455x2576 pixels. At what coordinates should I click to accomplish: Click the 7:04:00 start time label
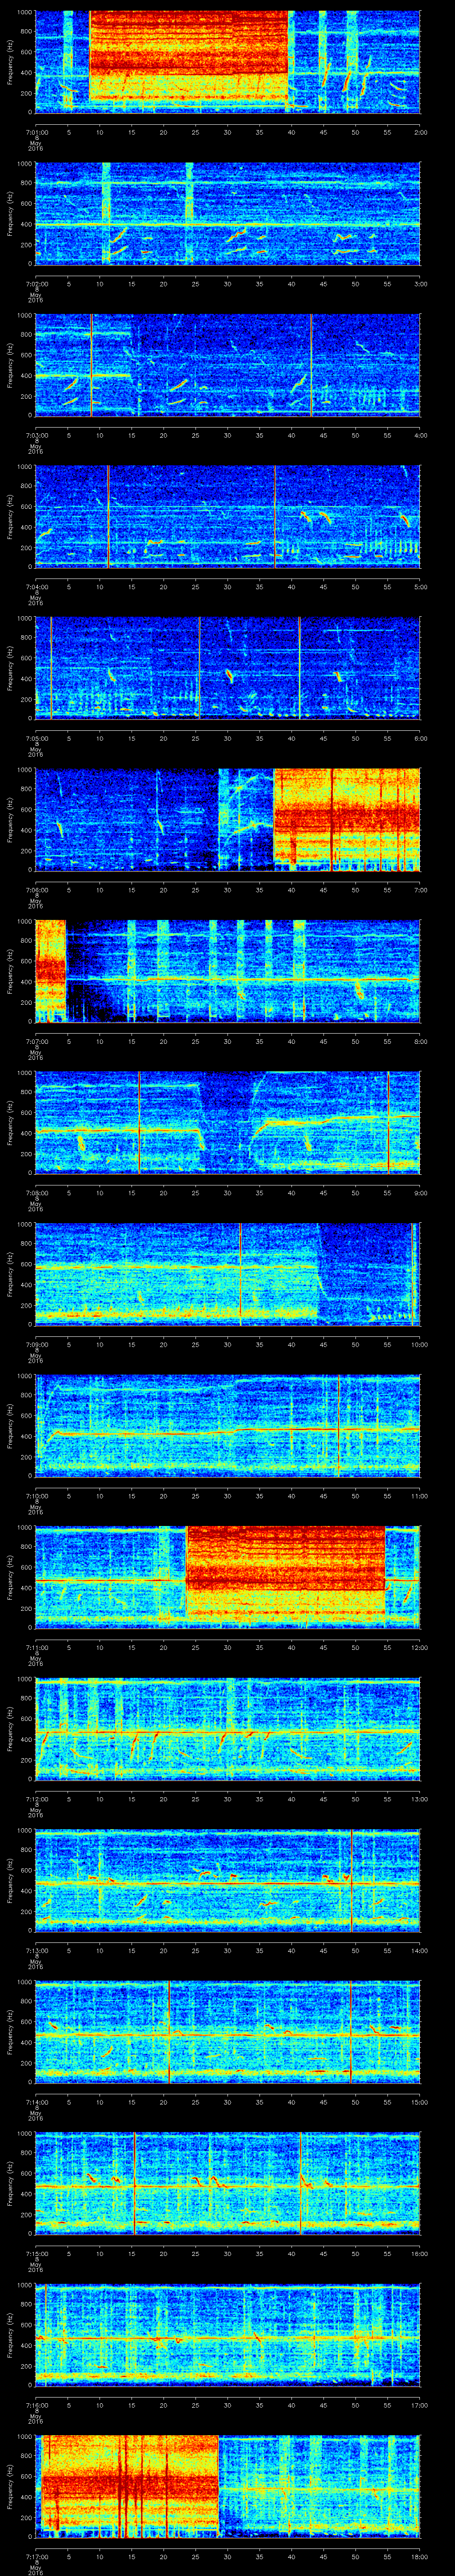(36, 586)
